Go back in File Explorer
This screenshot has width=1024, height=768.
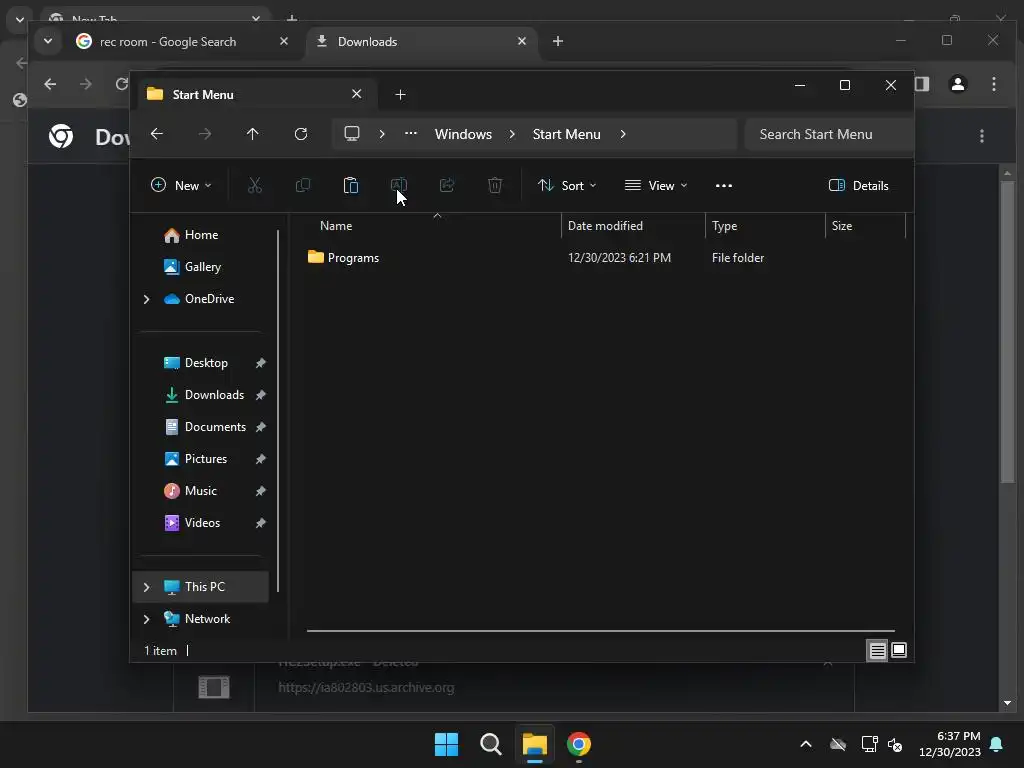[157, 134]
